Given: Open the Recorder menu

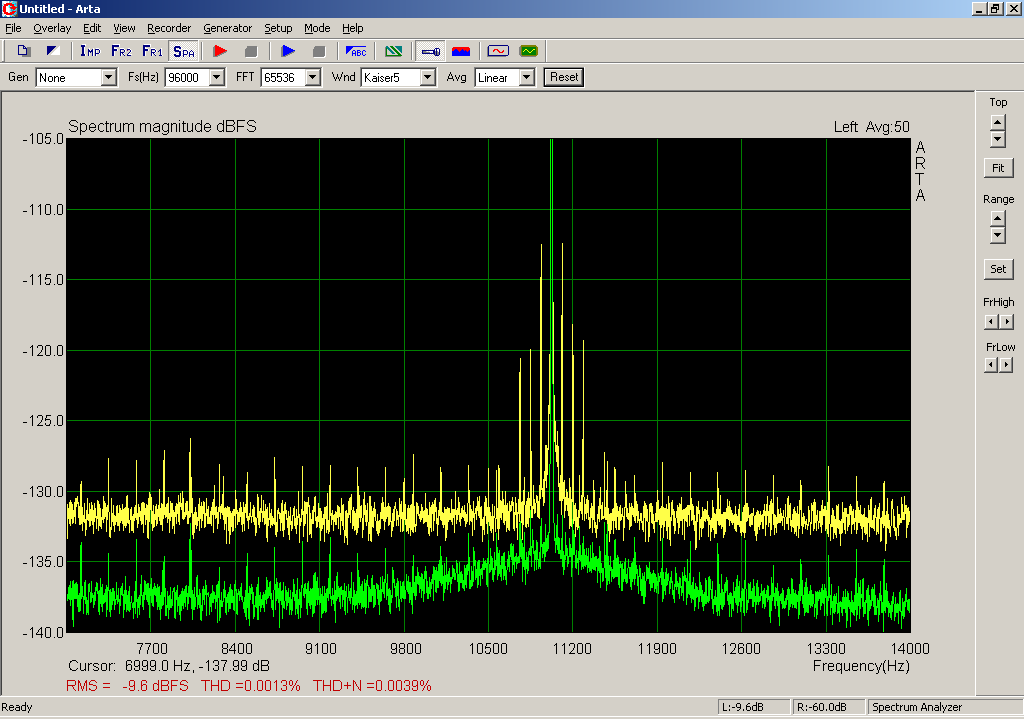Looking at the screenshot, I should [168, 28].
